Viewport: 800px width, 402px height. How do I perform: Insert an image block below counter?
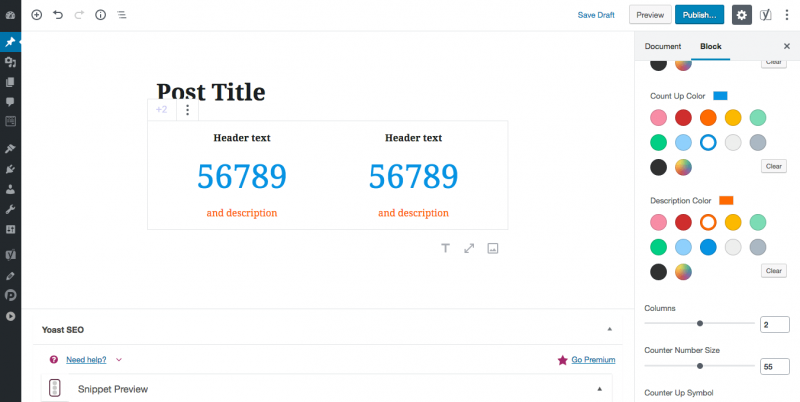point(492,248)
